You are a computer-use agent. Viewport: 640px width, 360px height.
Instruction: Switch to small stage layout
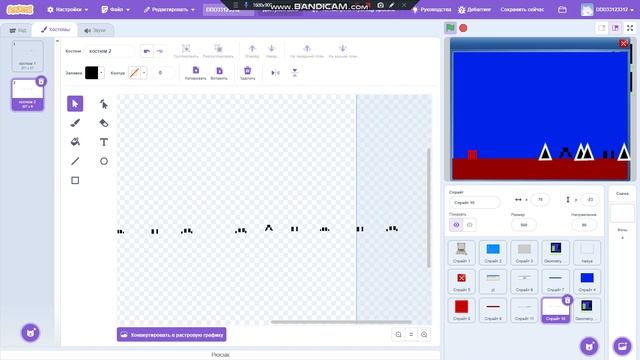click(602, 28)
